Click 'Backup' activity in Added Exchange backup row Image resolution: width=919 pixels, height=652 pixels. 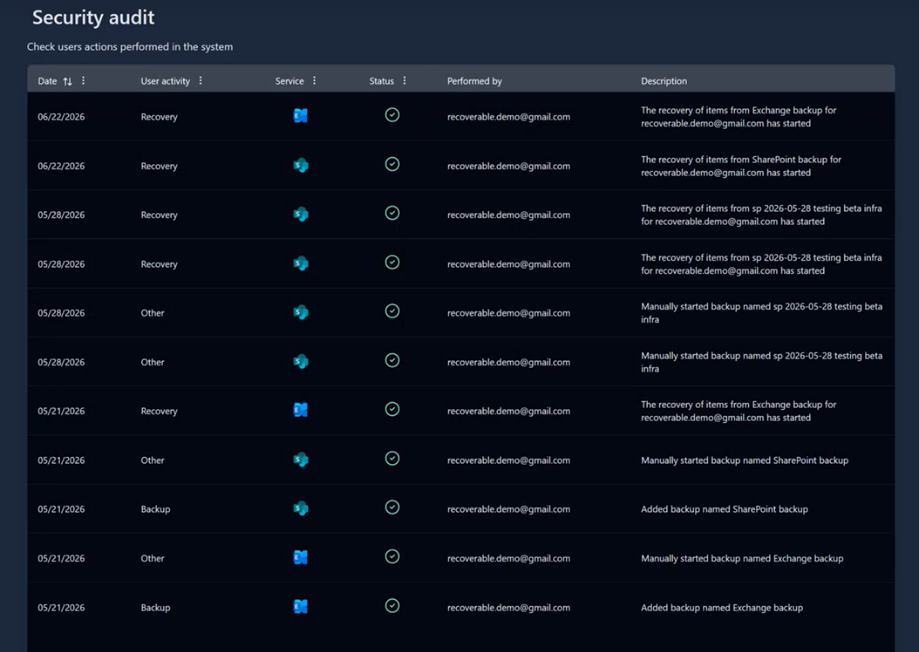tap(155, 607)
